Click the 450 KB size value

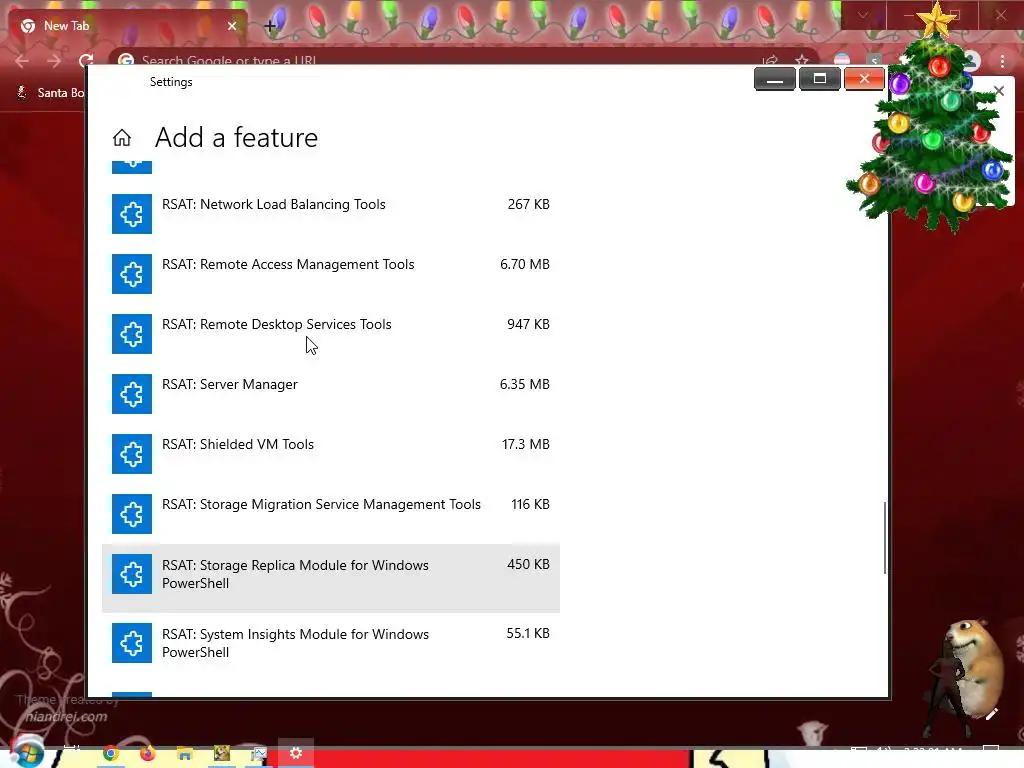click(x=528, y=564)
